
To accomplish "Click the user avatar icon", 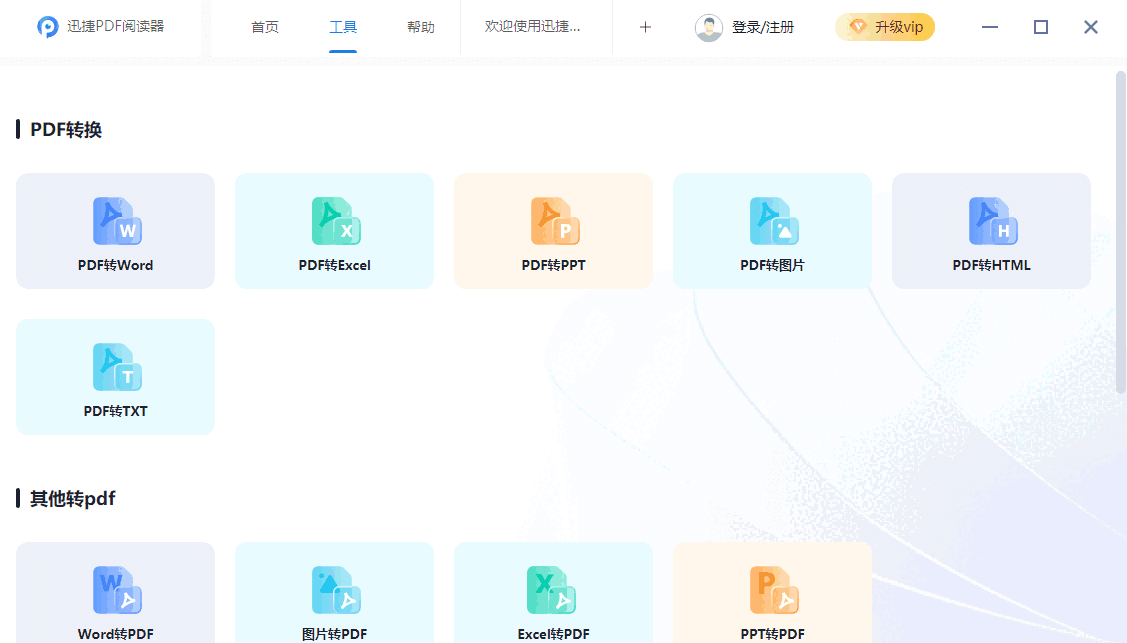I will pyautogui.click(x=709, y=27).
